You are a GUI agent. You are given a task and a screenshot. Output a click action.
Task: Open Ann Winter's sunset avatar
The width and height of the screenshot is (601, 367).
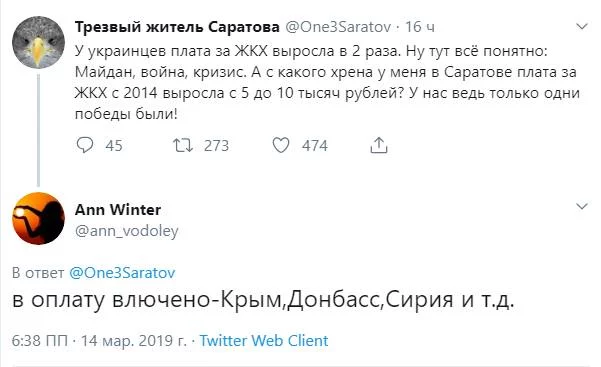(x=38, y=218)
